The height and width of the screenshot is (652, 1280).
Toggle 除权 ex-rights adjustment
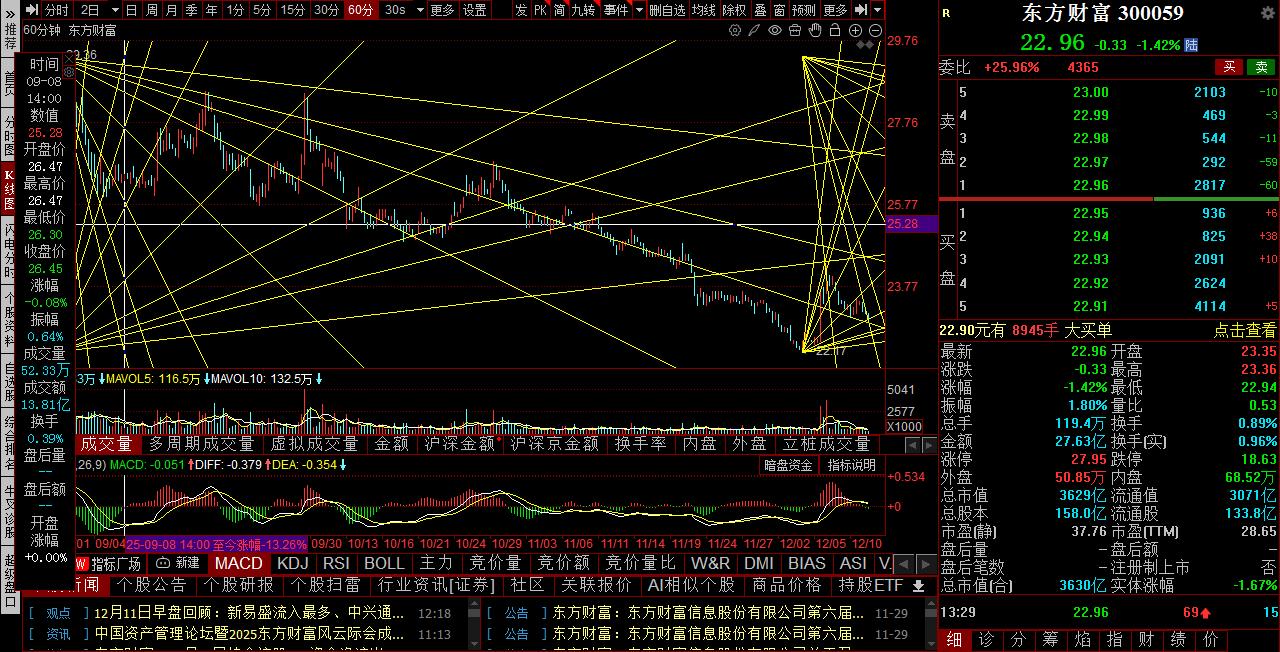pyautogui.click(x=734, y=10)
